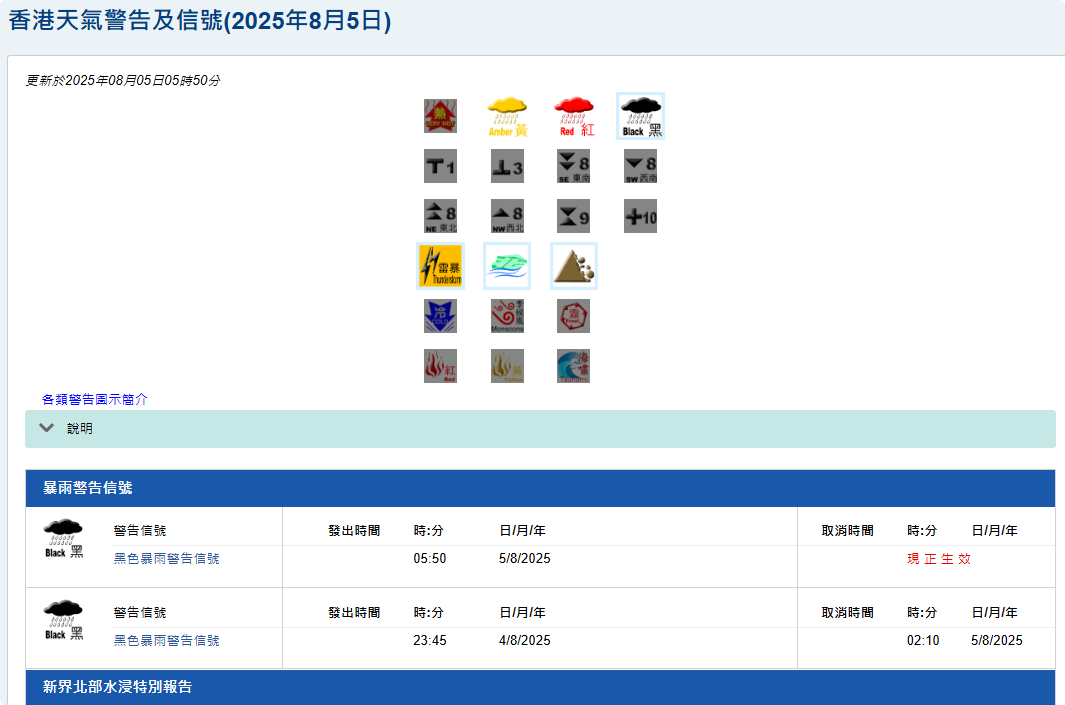Click Black rainstorm icon in the 23:45 row
The width and height of the screenshot is (1065, 705).
pyautogui.click(x=63, y=620)
